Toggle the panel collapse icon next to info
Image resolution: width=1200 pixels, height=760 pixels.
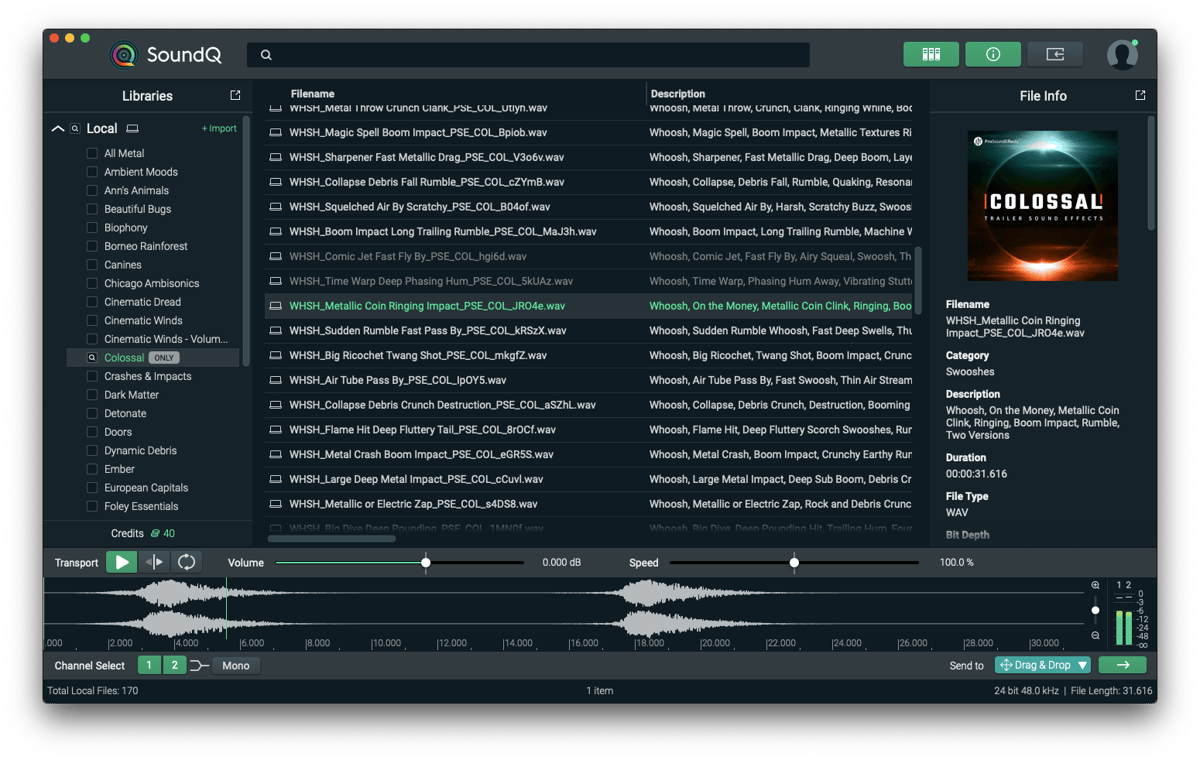(1055, 54)
